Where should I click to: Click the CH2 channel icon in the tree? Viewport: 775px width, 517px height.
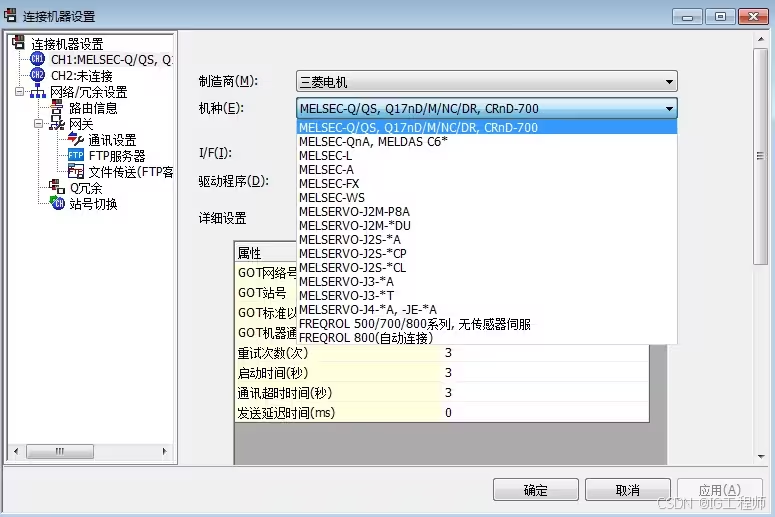click(x=38, y=75)
